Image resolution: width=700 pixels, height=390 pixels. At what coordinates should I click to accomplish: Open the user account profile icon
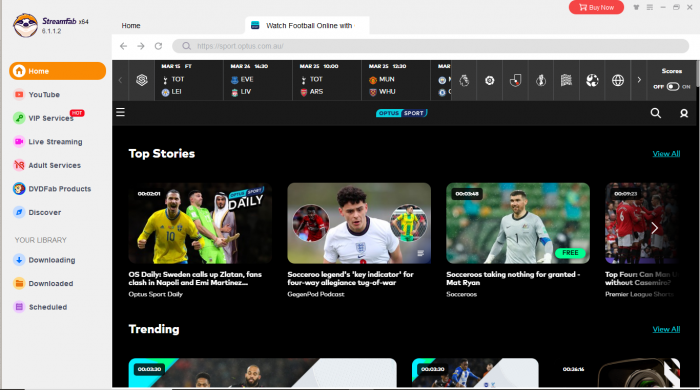coord(683,113)
